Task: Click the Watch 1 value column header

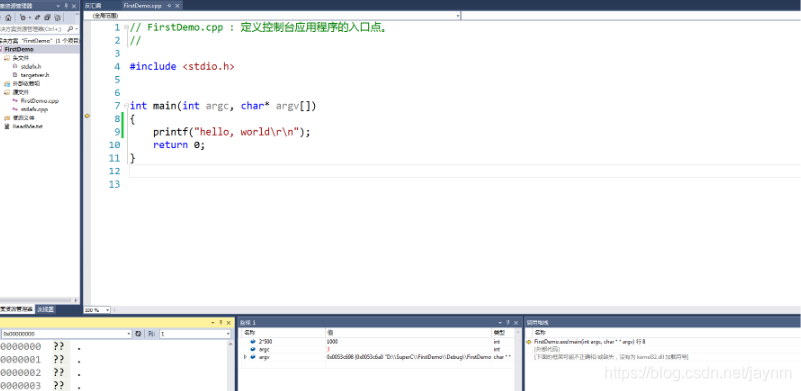Action: click(x=408, y=333)
